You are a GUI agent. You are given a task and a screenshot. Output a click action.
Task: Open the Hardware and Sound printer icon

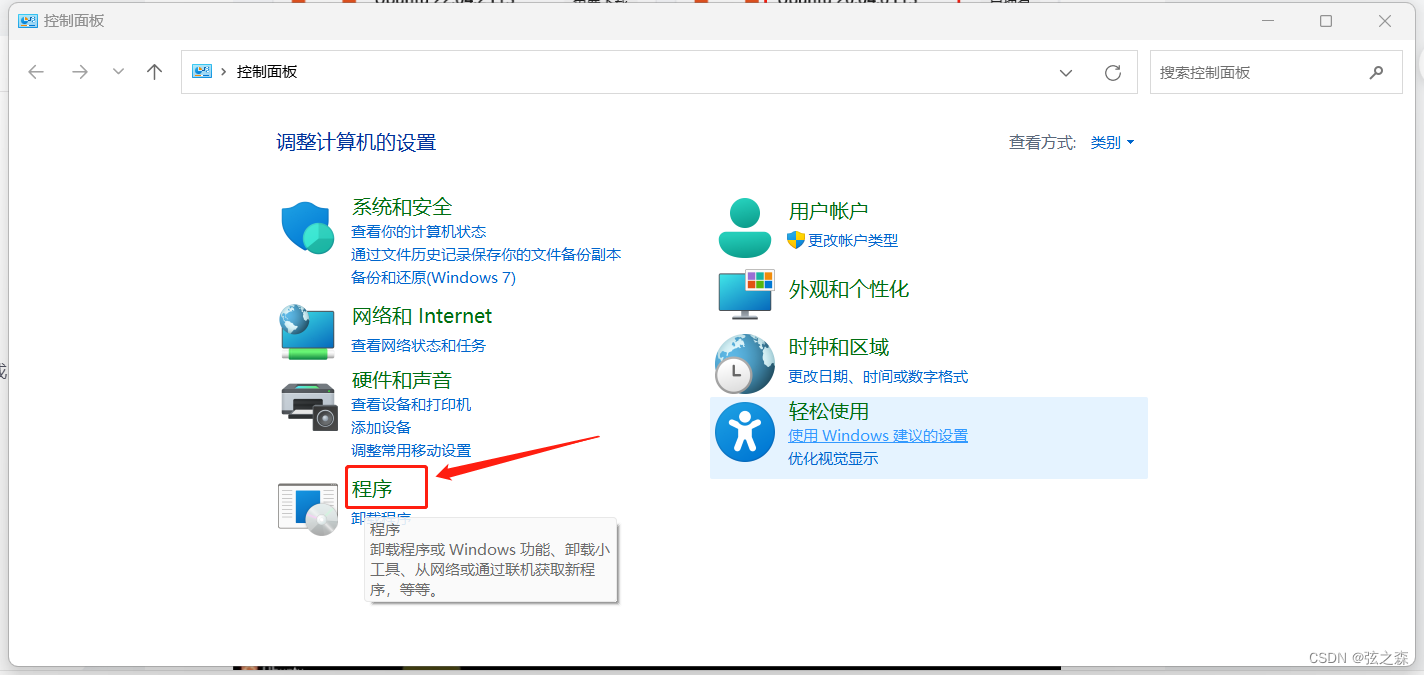pos(309,406)
